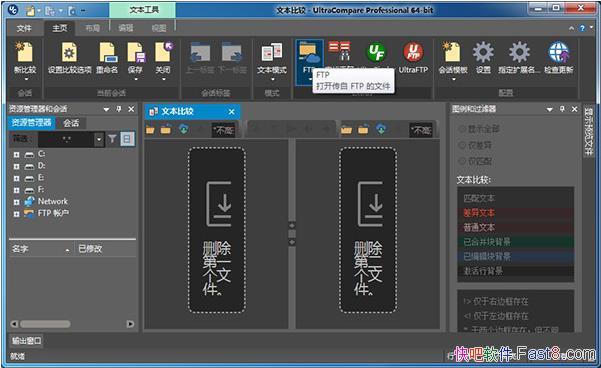The image size is (601, 368).
Task: Expand the C: drive node
Action: [x=16, y=155]
